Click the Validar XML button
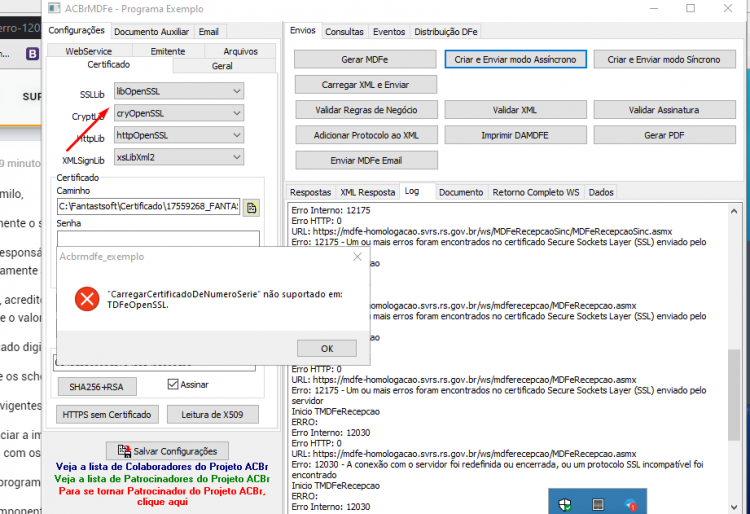750x514 pixels. click(x=515, y=110)
